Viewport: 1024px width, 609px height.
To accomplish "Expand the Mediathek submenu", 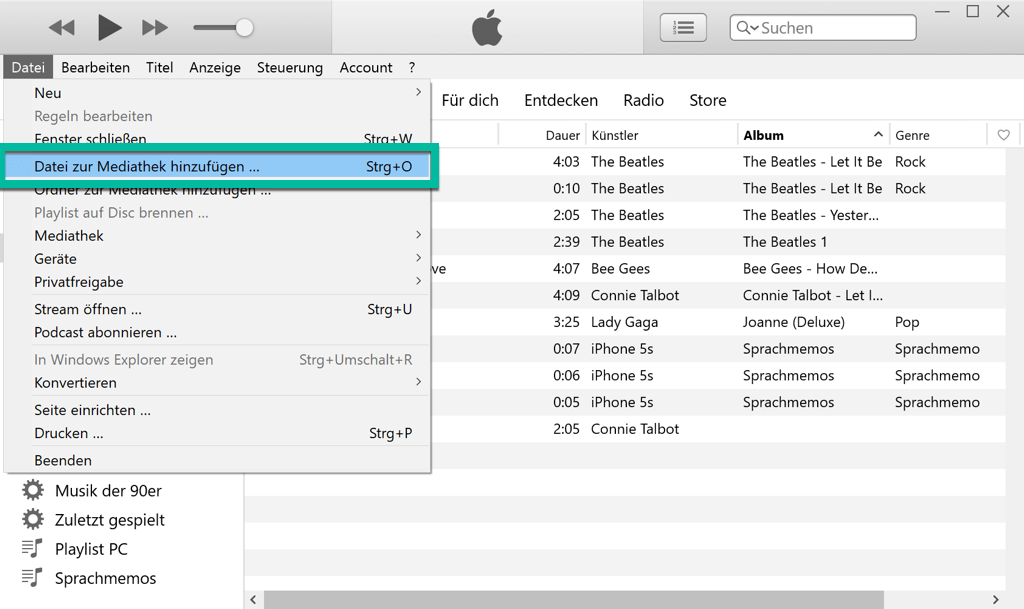I will pyautogui.click(x=217, y=236).
